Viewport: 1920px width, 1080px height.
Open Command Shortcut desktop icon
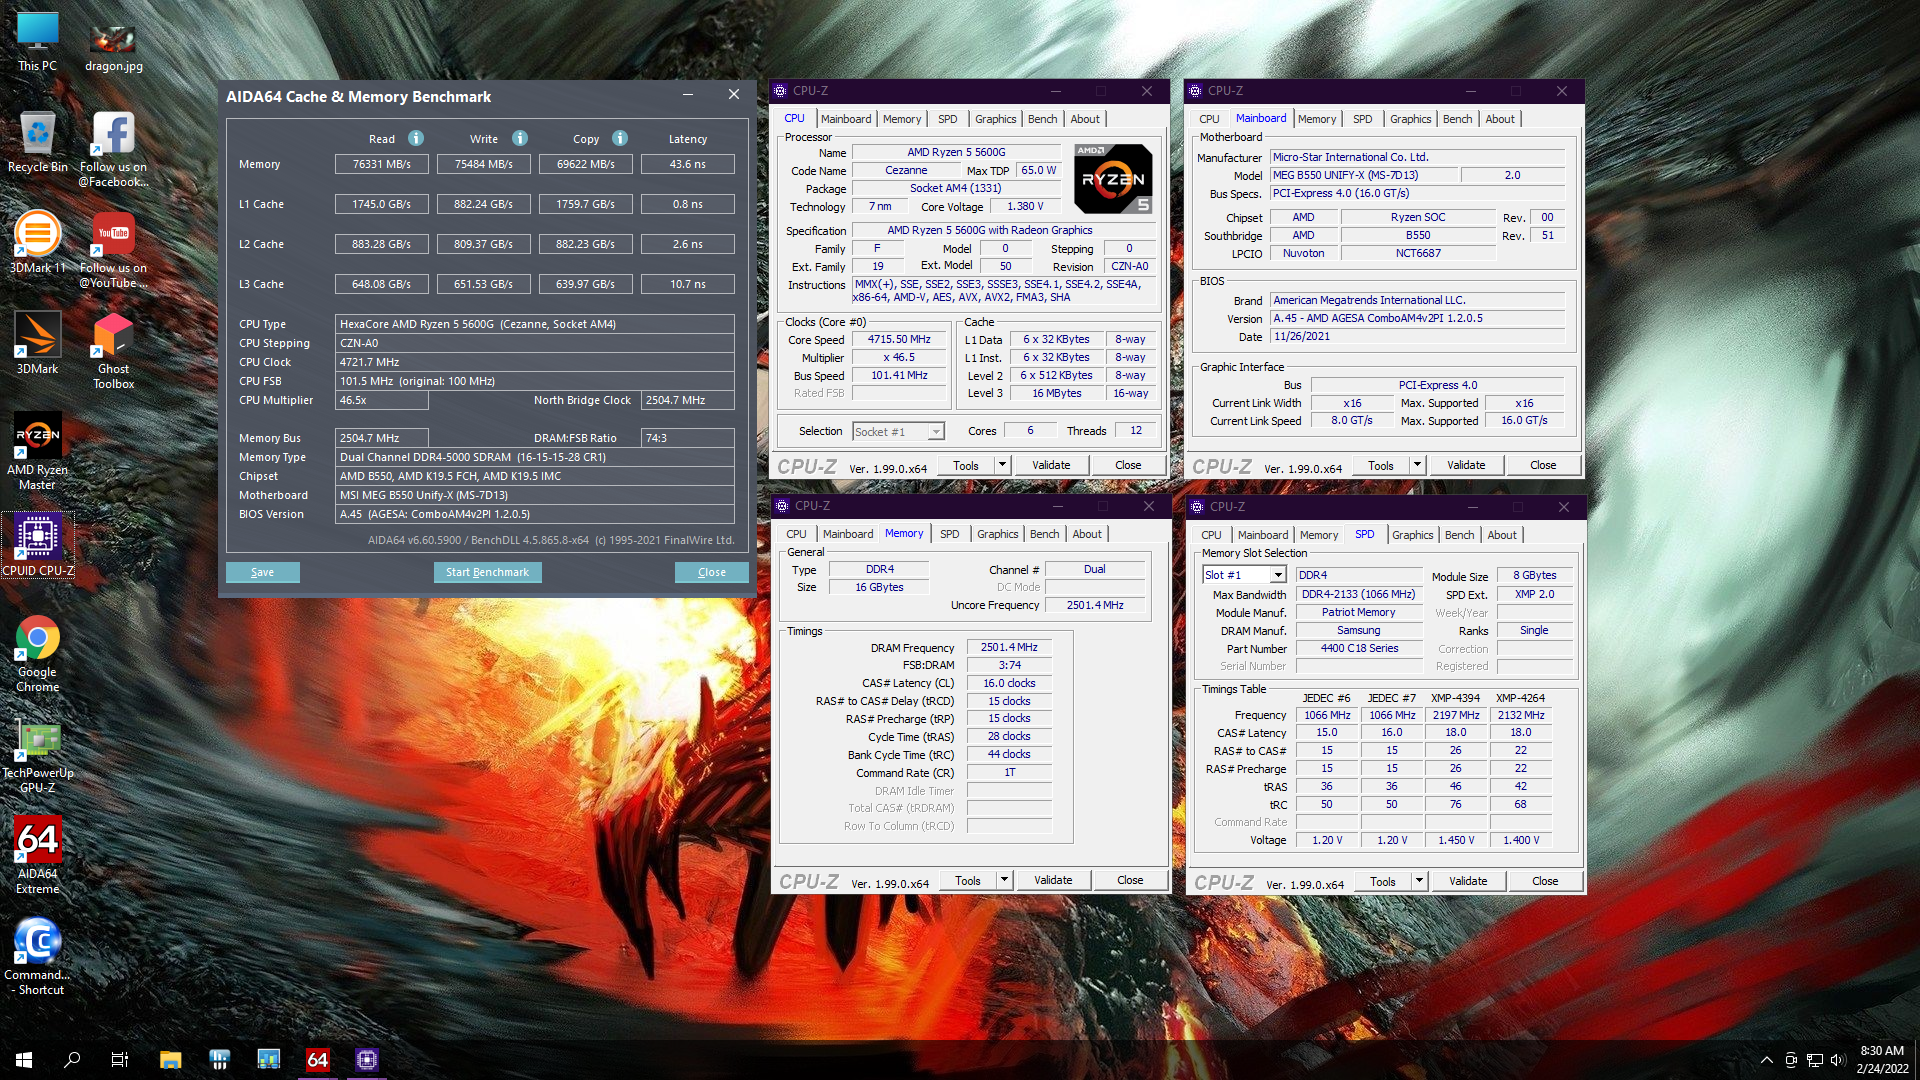(x=37, y=957)
